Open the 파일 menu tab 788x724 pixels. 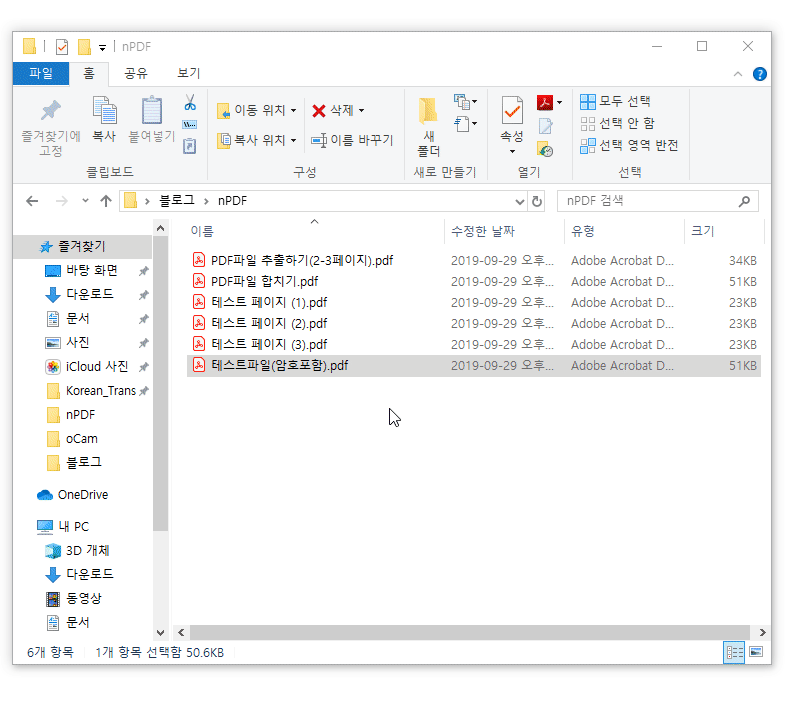coord(41,74)
